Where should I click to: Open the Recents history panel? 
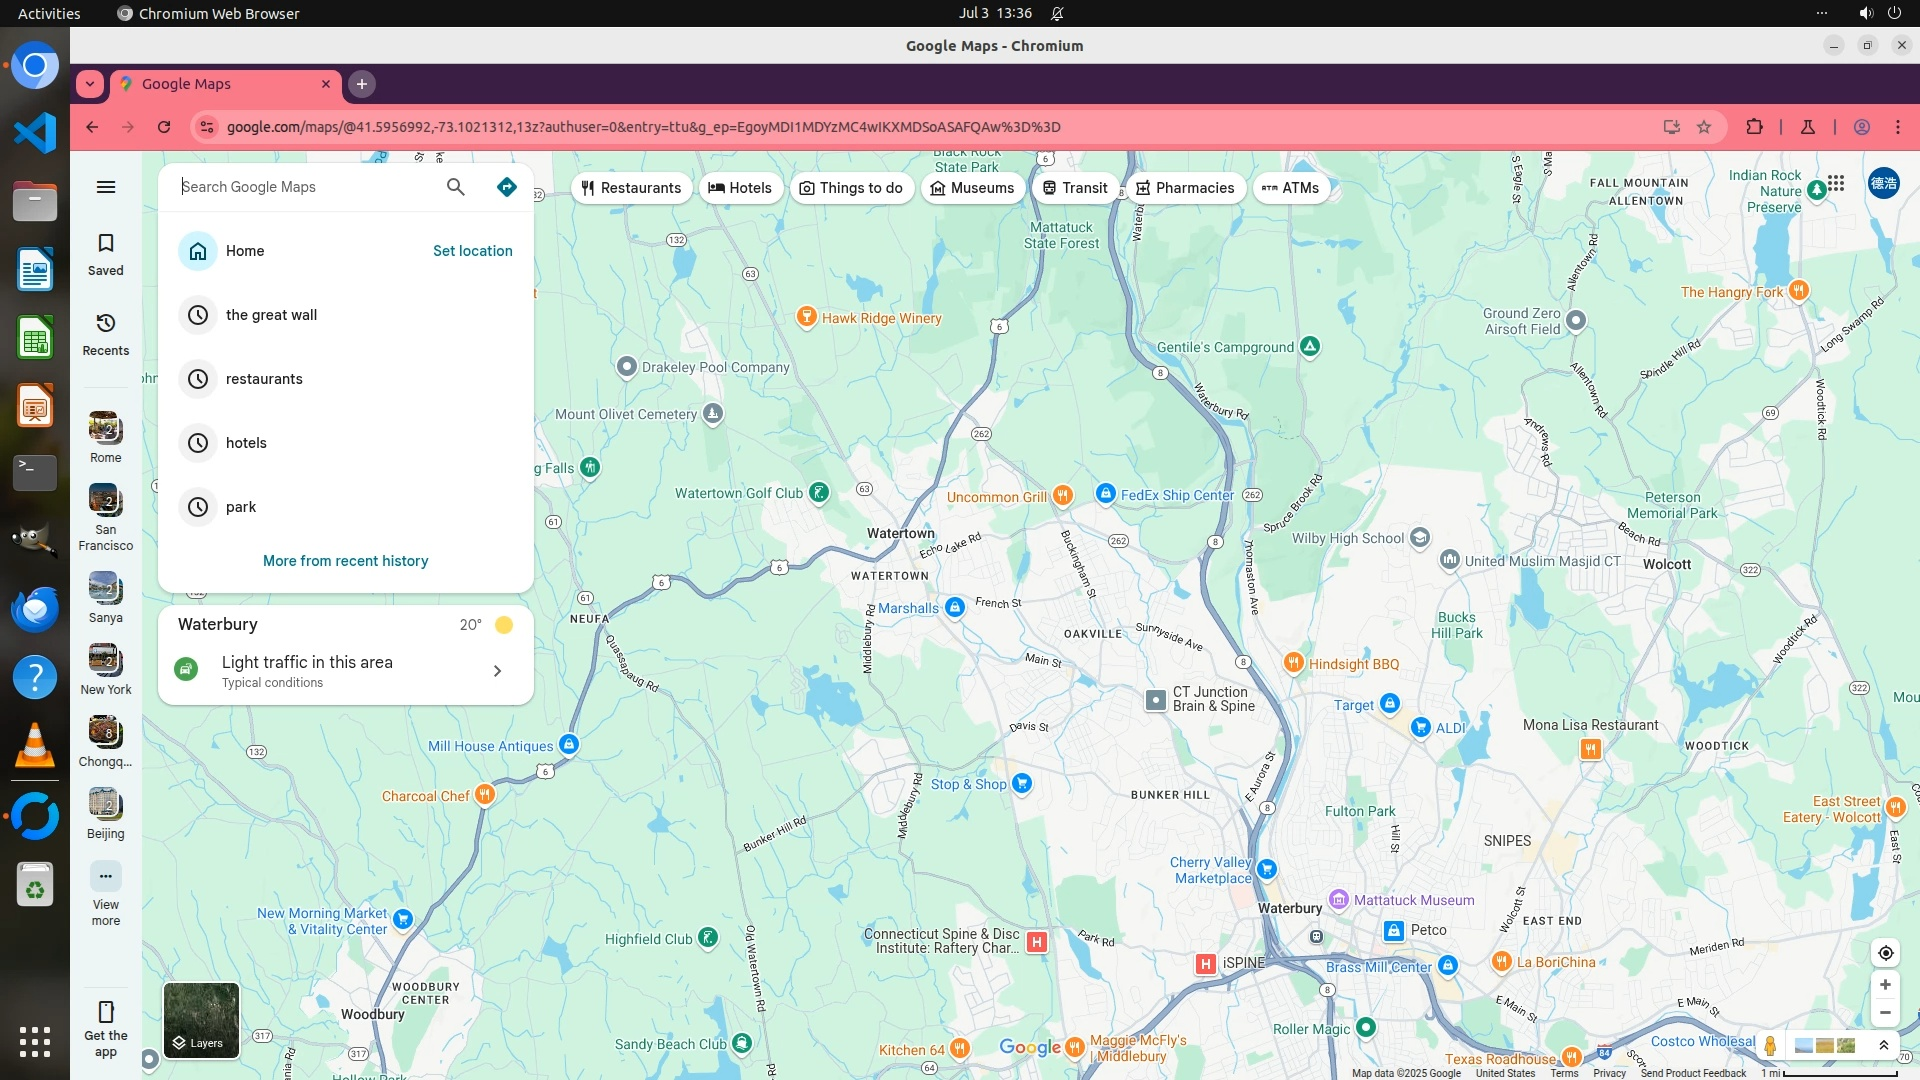[x=106, y=334]
